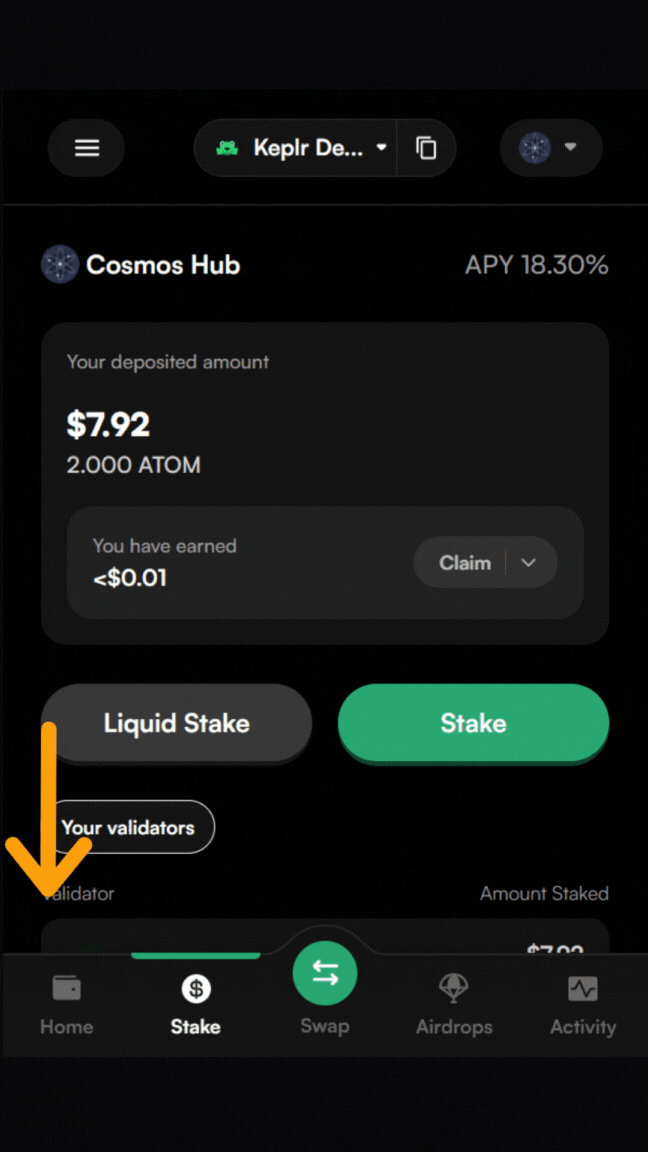This screenshot has height=1152, width=648.
Task: Select the Your validators filter chip
Action: [128, 827]
